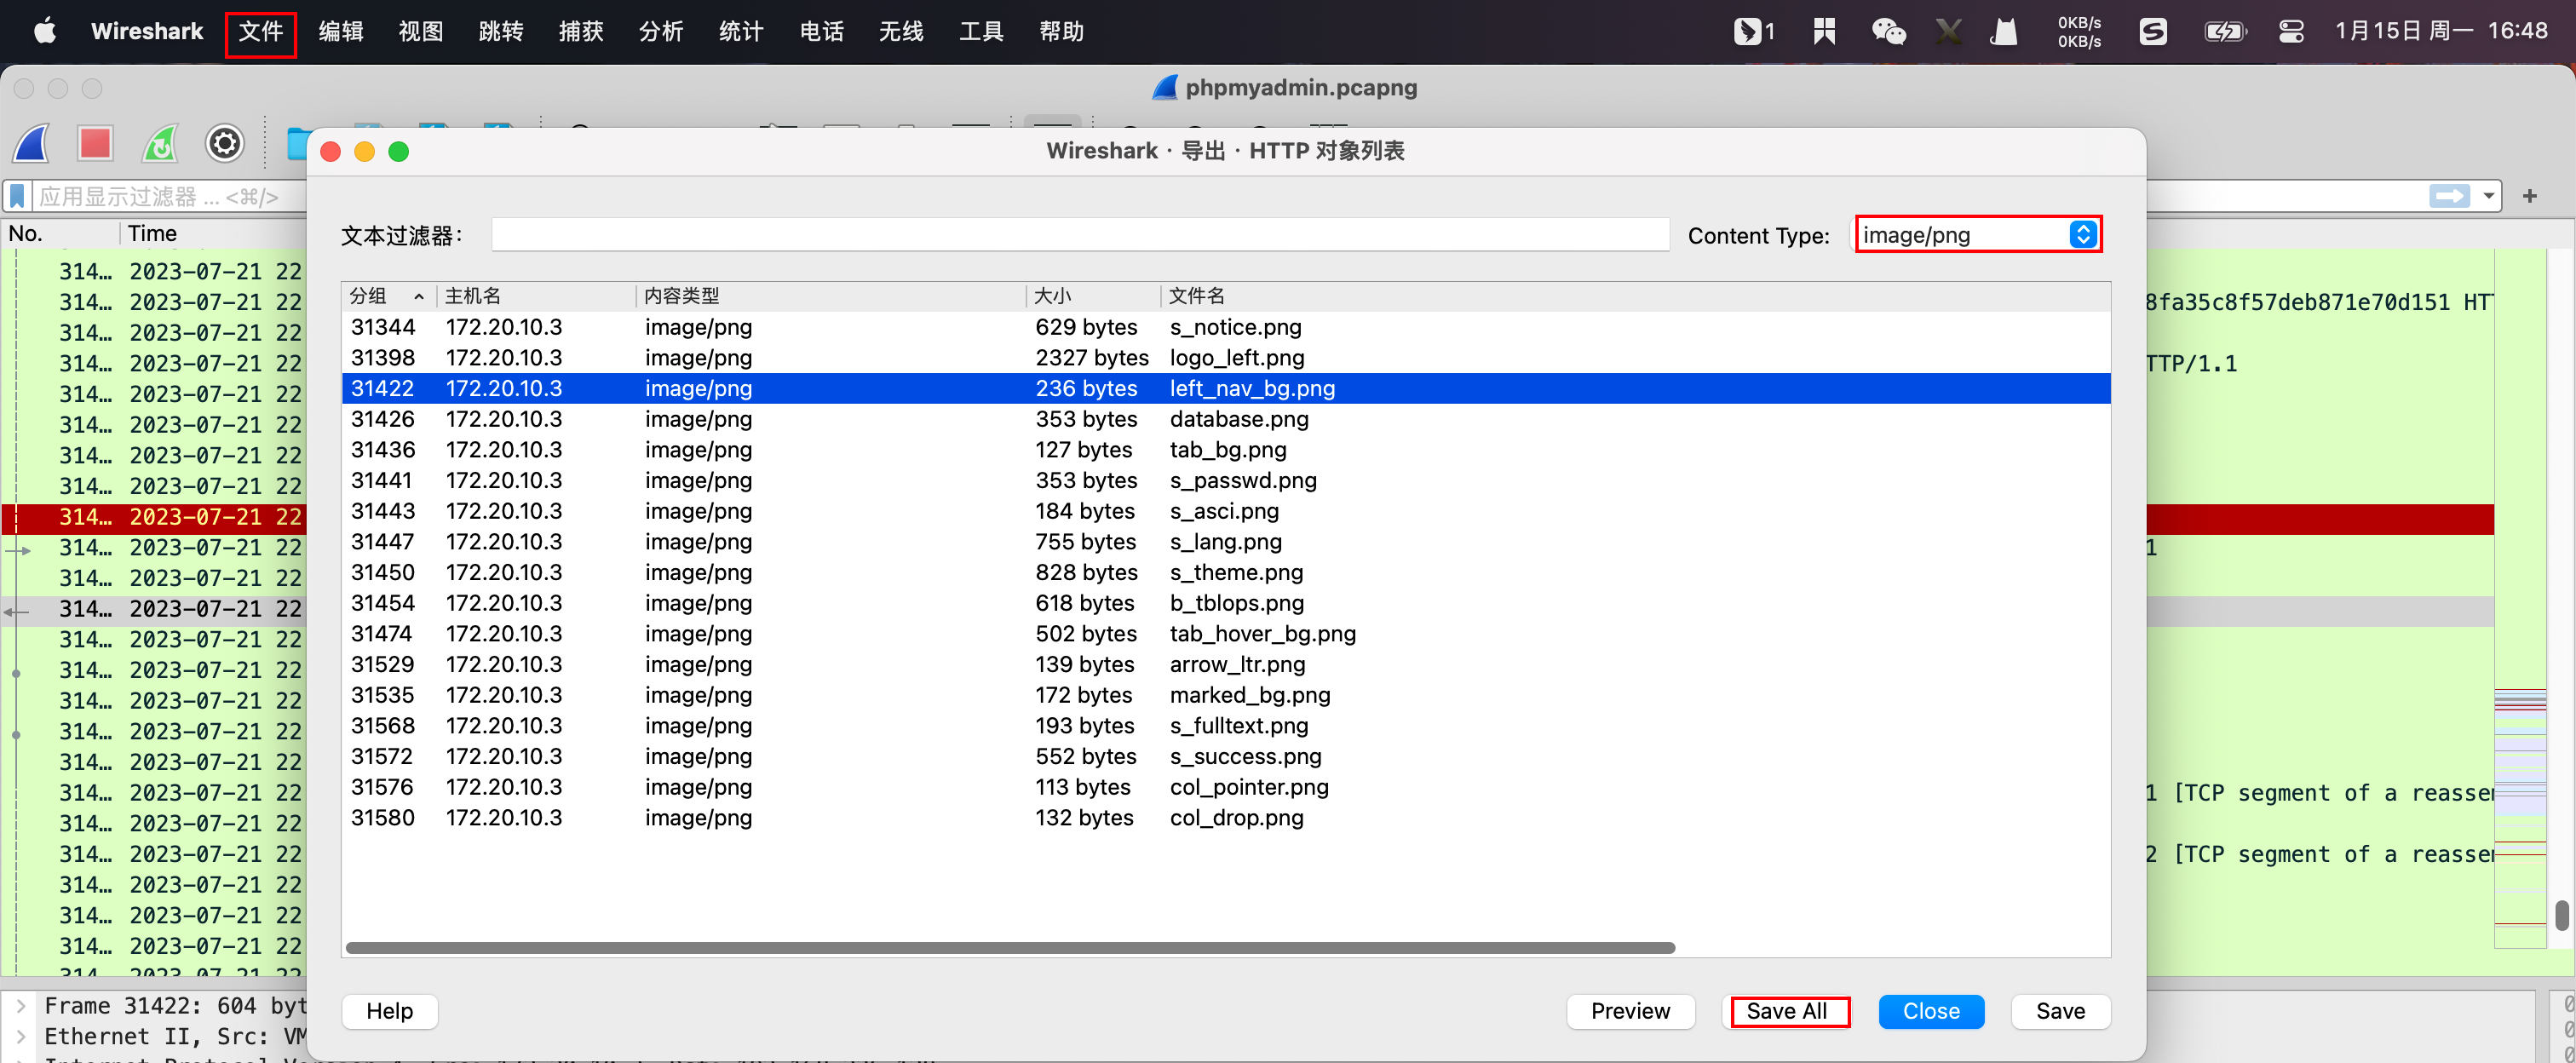Select the b_tblops.png row
The height and width of the screenshot is (1063, 2576).
pyautogui.click(x=1226, y=603)
